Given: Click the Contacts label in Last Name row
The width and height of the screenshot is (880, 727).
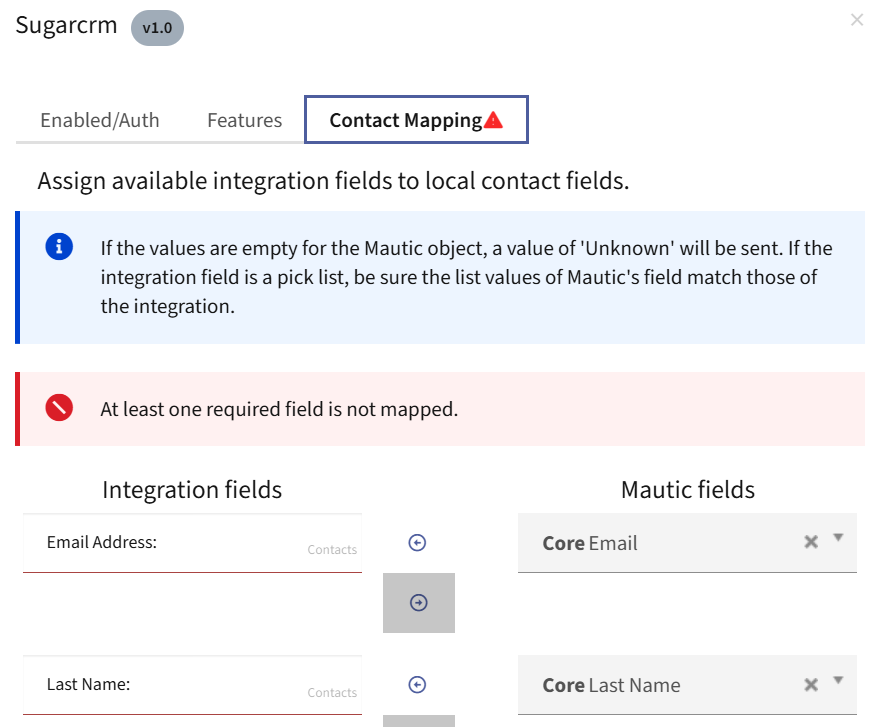Looking at the screenshot, I should click(x=332, y=693).
